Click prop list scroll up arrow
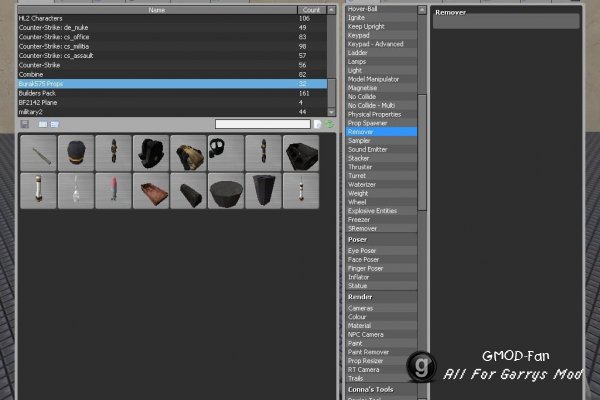 coord(331,10)
